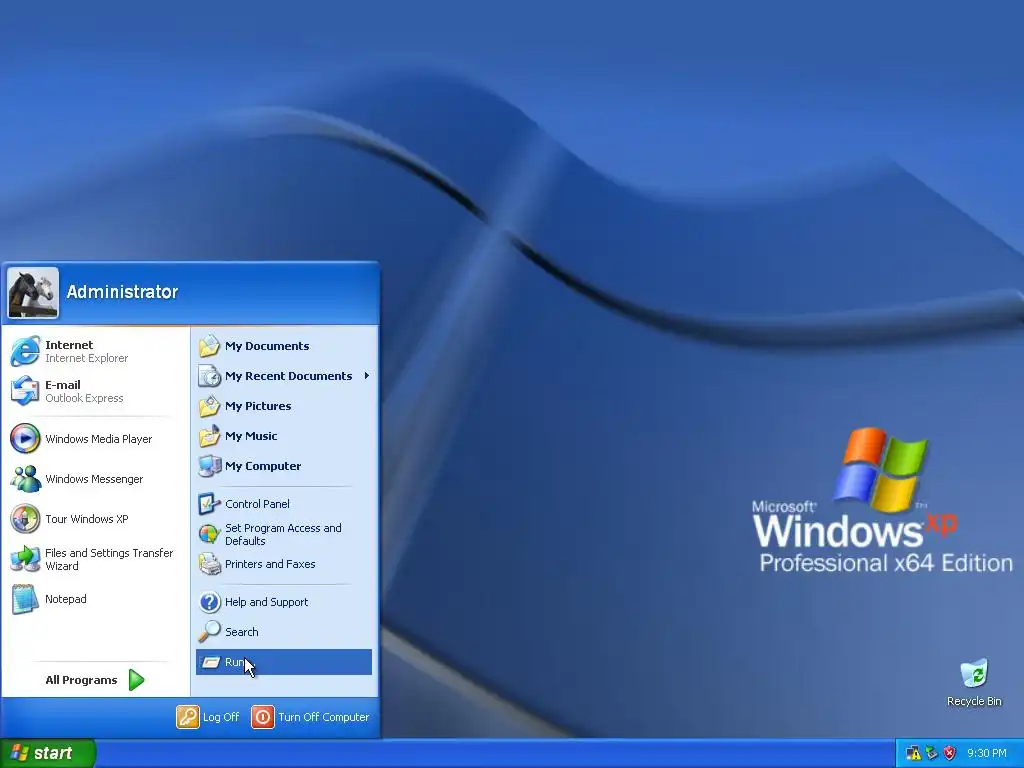Click the My Recent Documents icon

click(210, 376)
